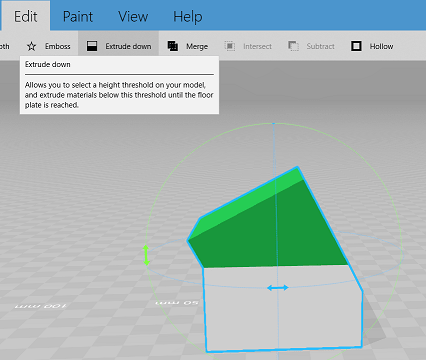Click the gray lower face of the model

coord(283,307)
